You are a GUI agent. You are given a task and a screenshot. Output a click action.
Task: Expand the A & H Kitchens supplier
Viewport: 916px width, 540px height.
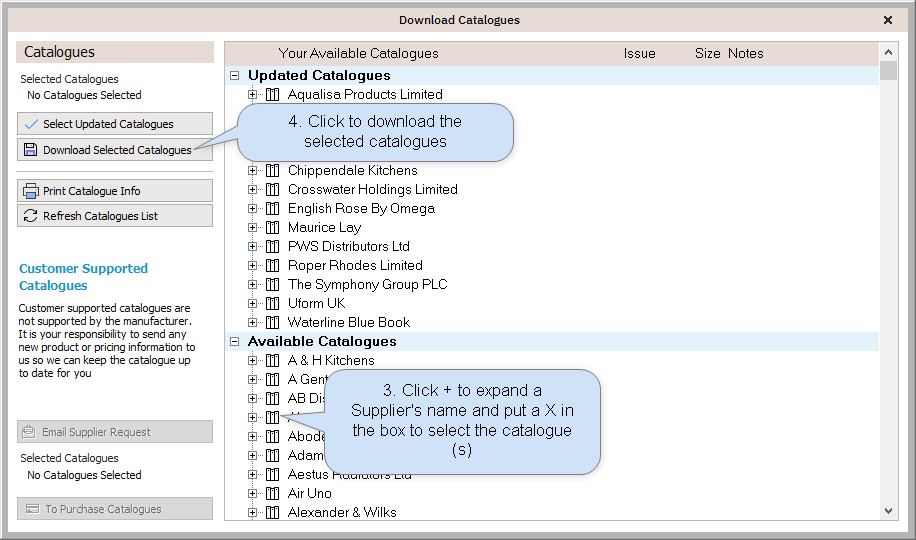tap(252, 361)
